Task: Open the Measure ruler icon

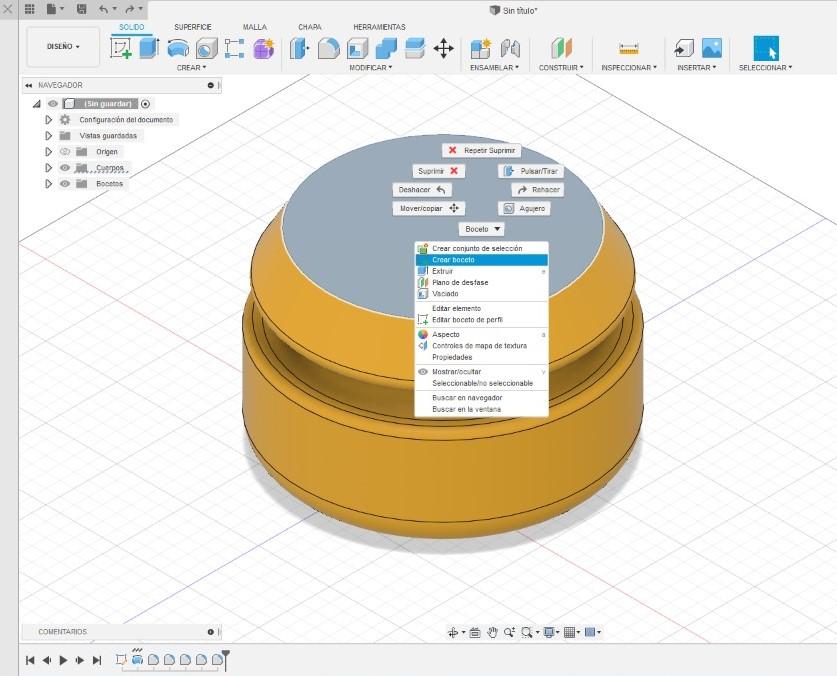Action: point(629,49)
